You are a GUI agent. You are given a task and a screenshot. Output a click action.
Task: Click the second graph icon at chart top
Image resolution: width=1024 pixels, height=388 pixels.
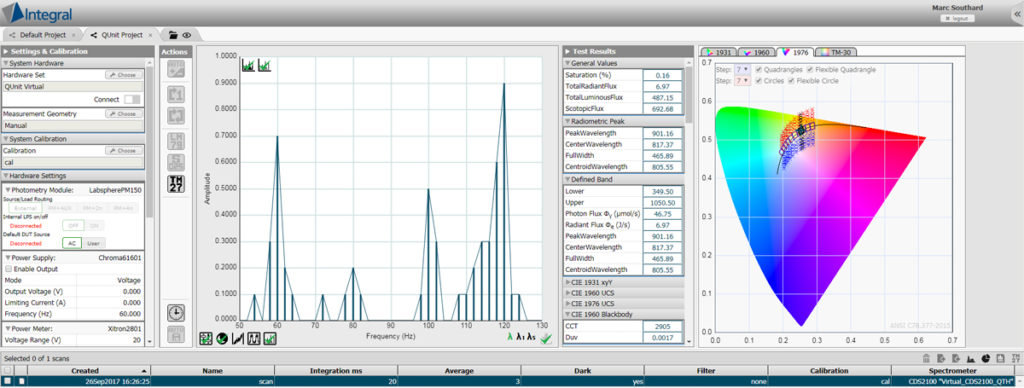point(264,65)
